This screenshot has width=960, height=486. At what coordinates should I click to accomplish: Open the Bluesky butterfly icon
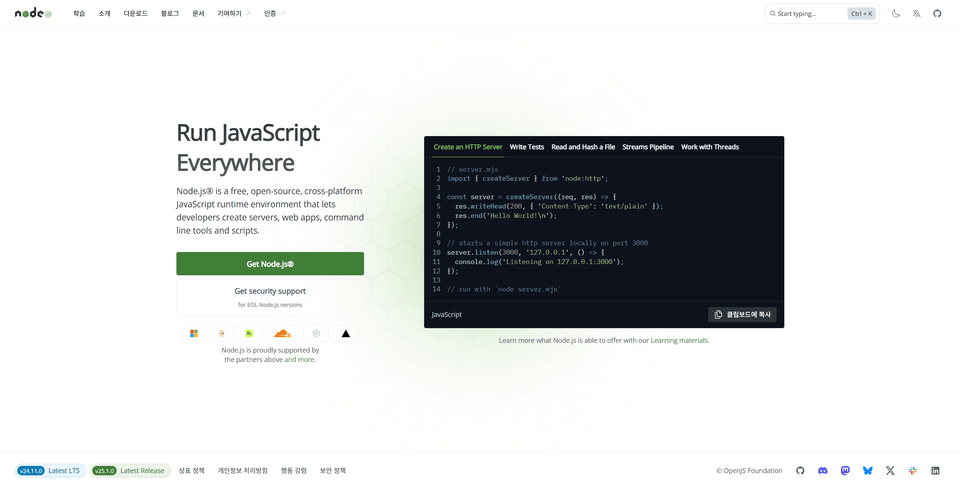pyautogui.click(x=868, y=471)
